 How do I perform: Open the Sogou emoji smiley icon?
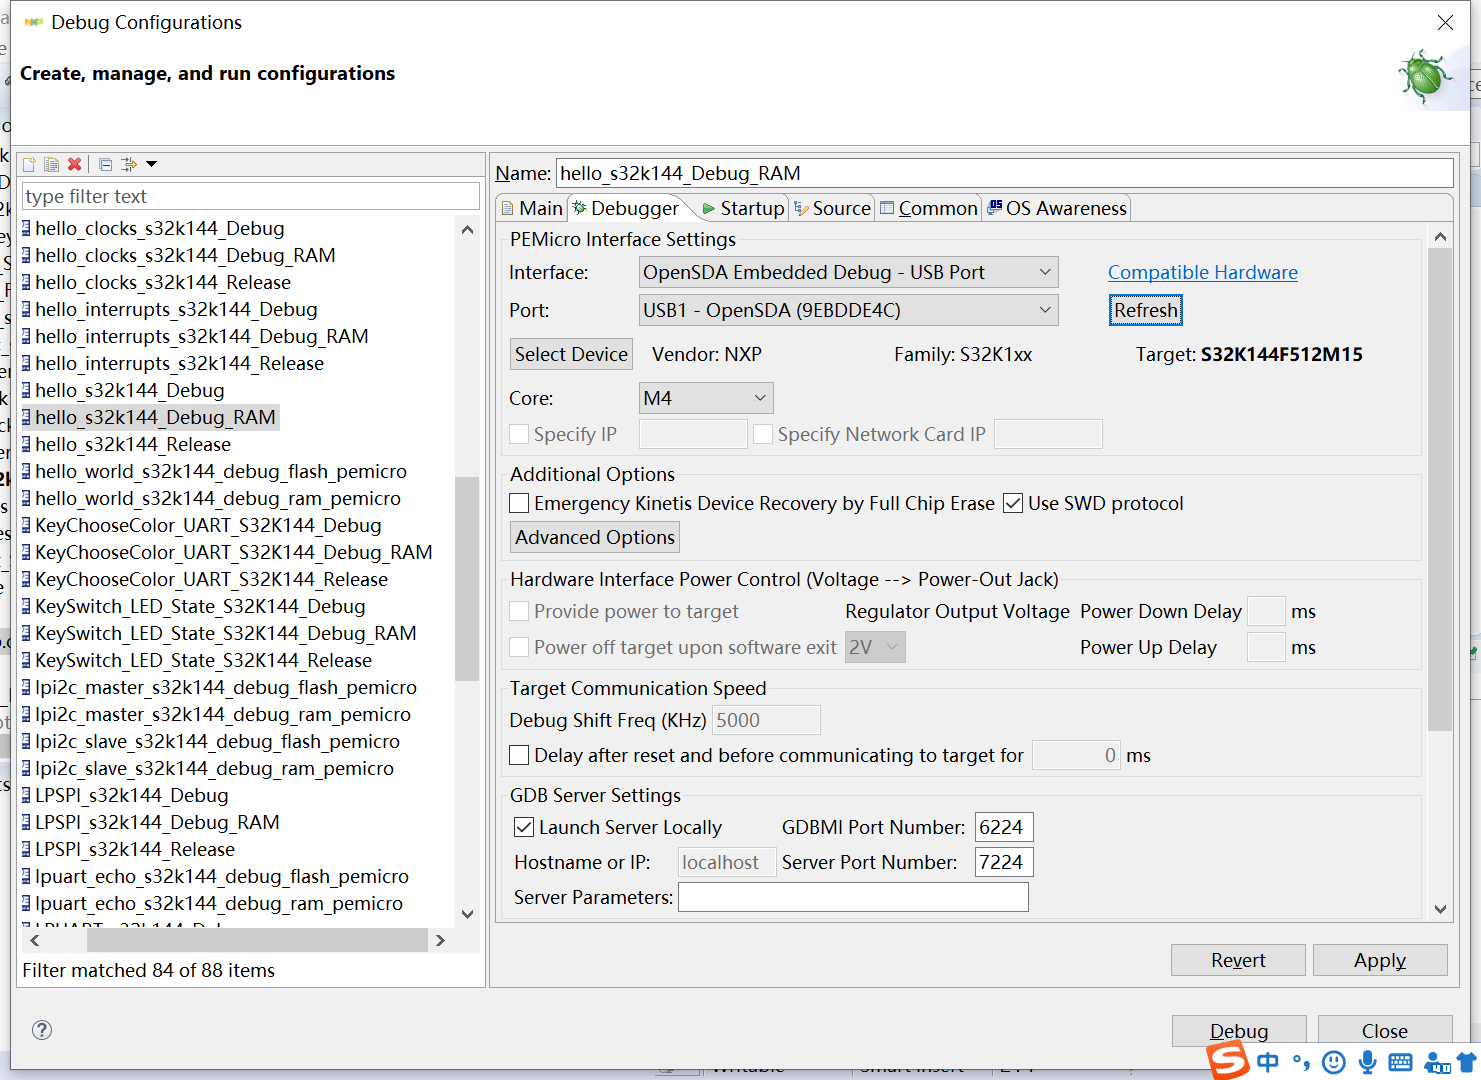point(1333,1062)
